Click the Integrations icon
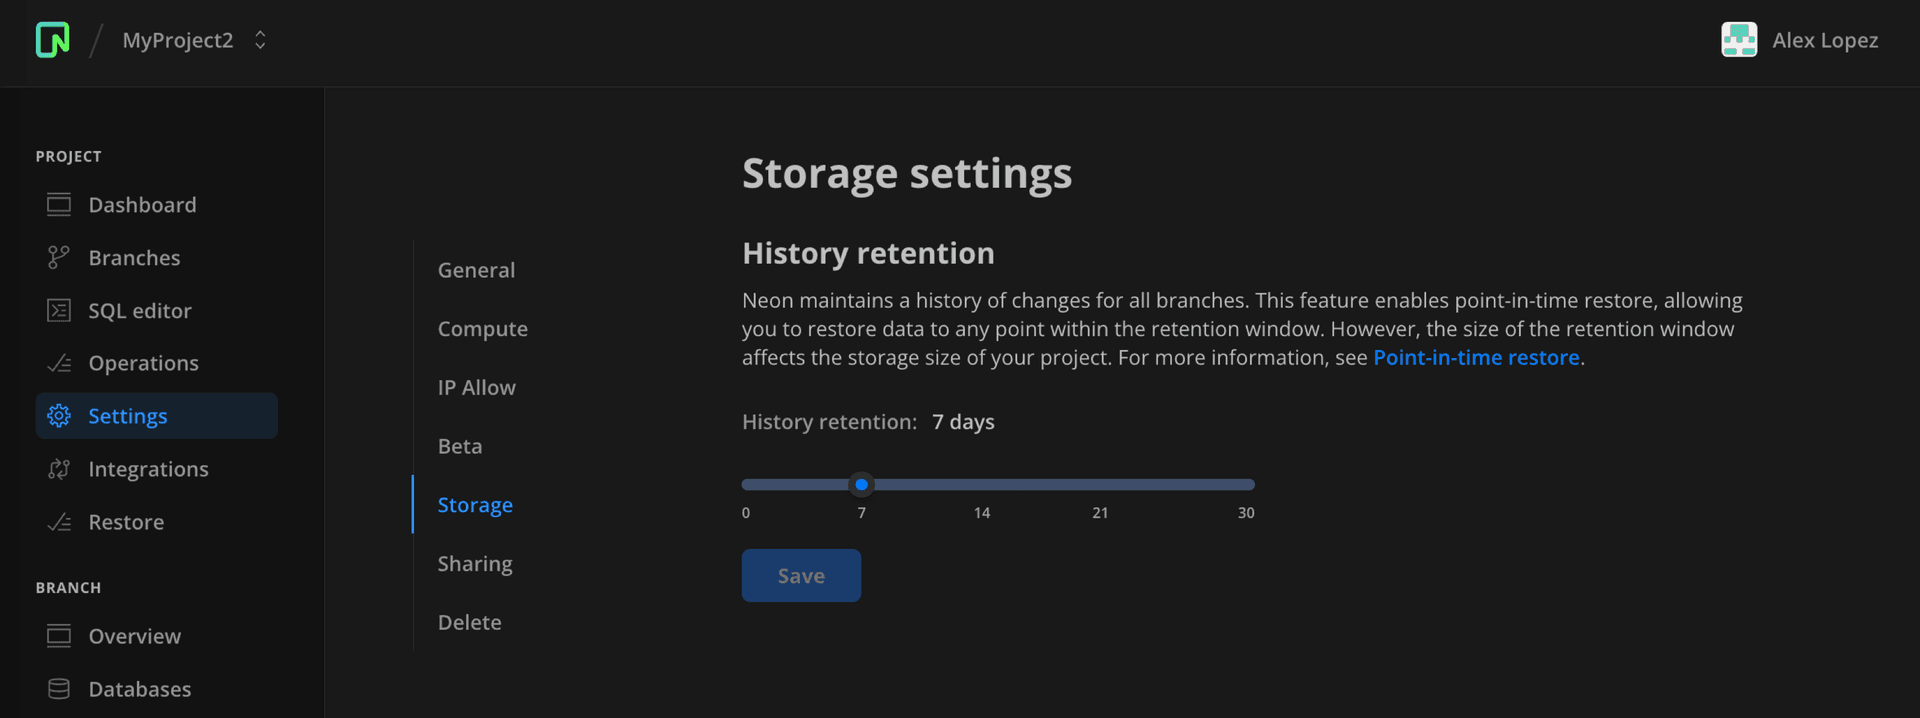Screen dimensions: 1920x718 (x=59, y=469)
